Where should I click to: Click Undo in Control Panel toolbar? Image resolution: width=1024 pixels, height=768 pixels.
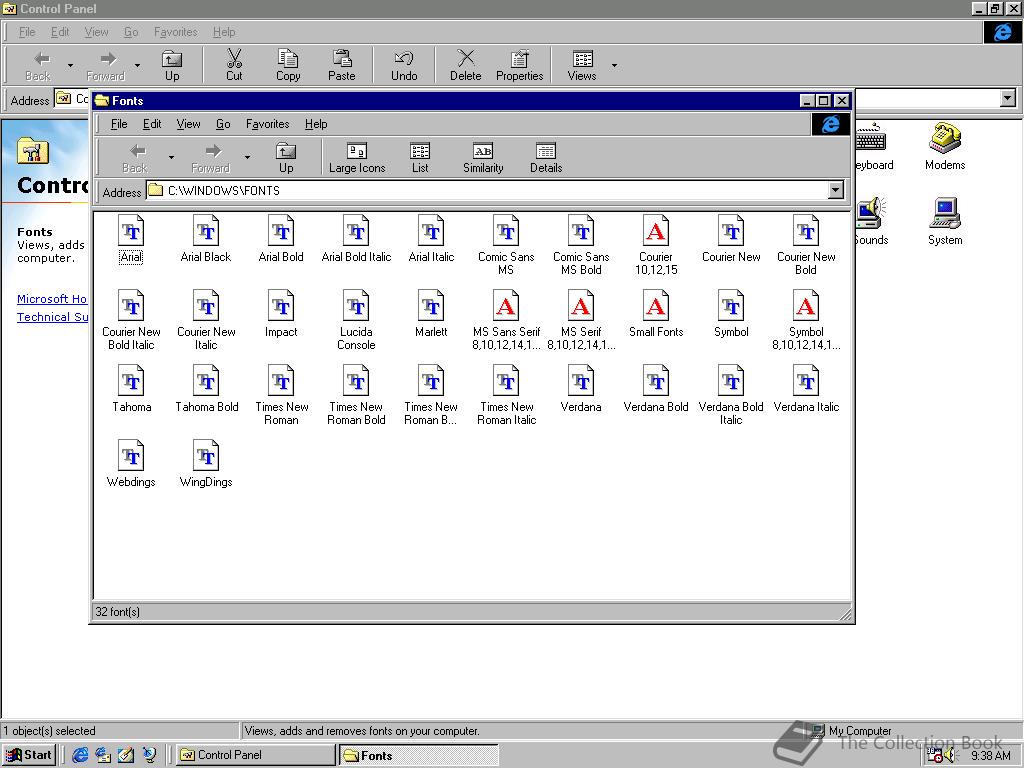click(404, 65)
